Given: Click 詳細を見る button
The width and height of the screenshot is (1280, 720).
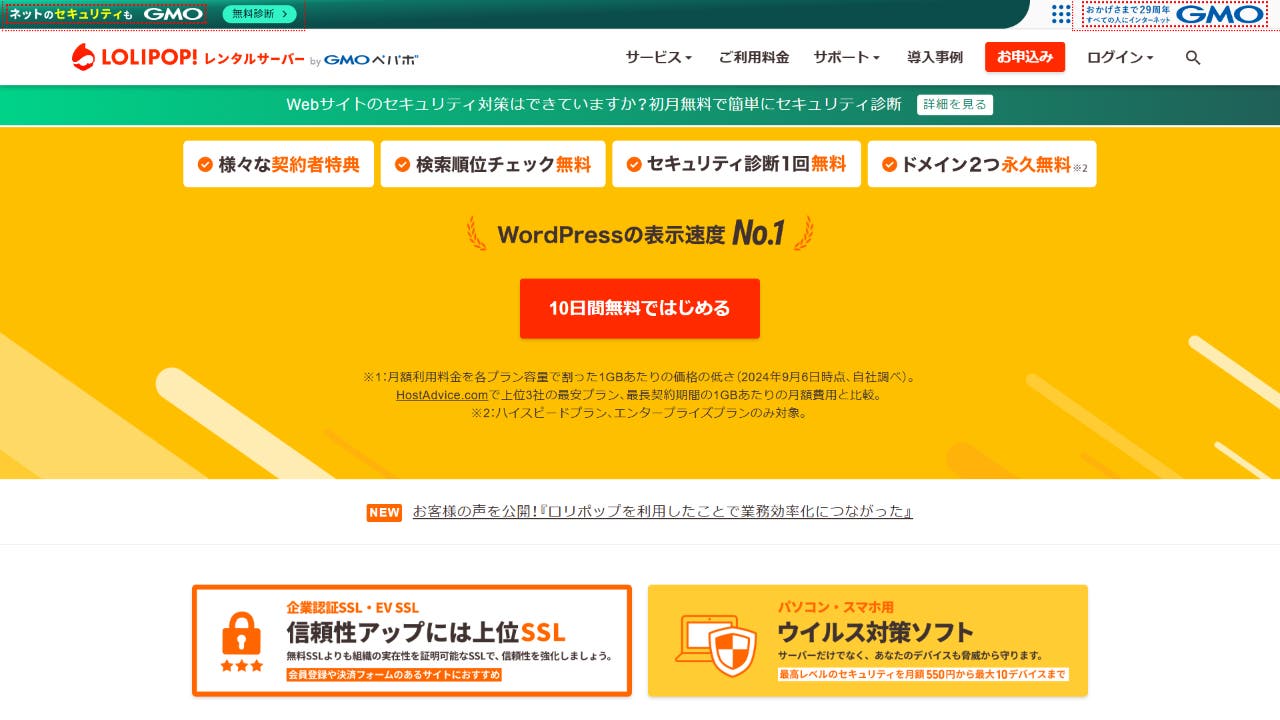Looking at the screenshot, I should point(955,104).
